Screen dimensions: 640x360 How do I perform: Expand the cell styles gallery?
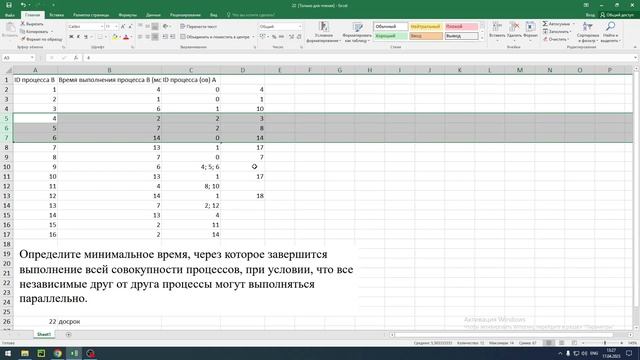(x=482, y=38)
